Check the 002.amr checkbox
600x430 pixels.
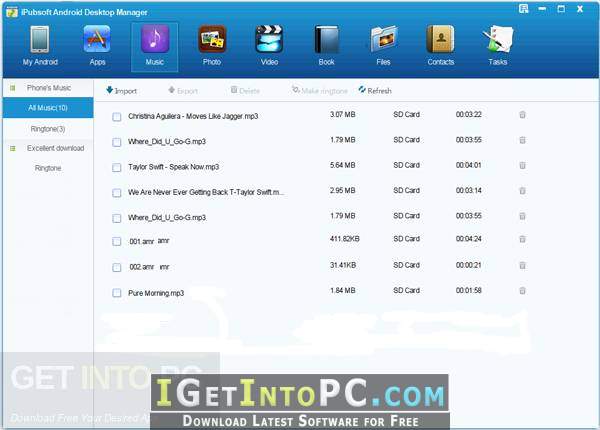[x=117, y=267]
